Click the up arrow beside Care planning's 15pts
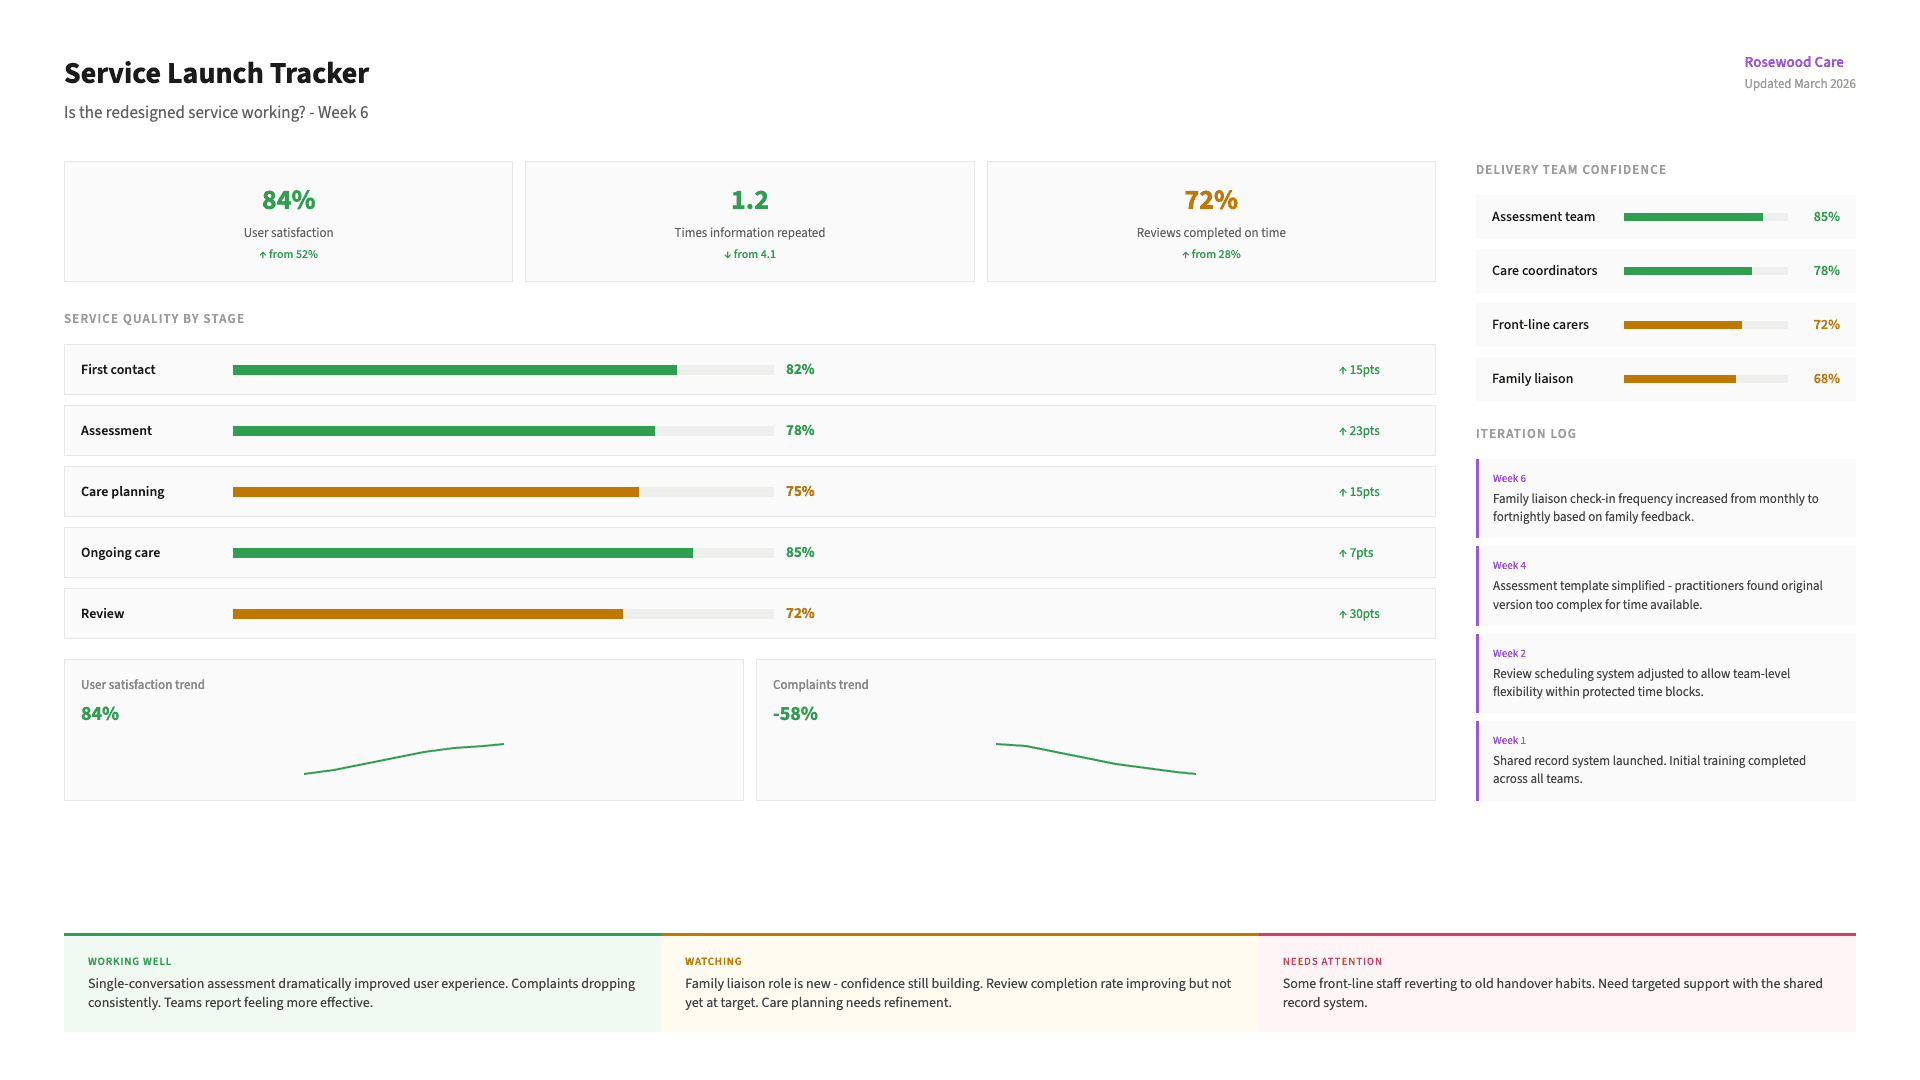The width and height of the screenshot is (1920, 1080). coord(1342,491)
